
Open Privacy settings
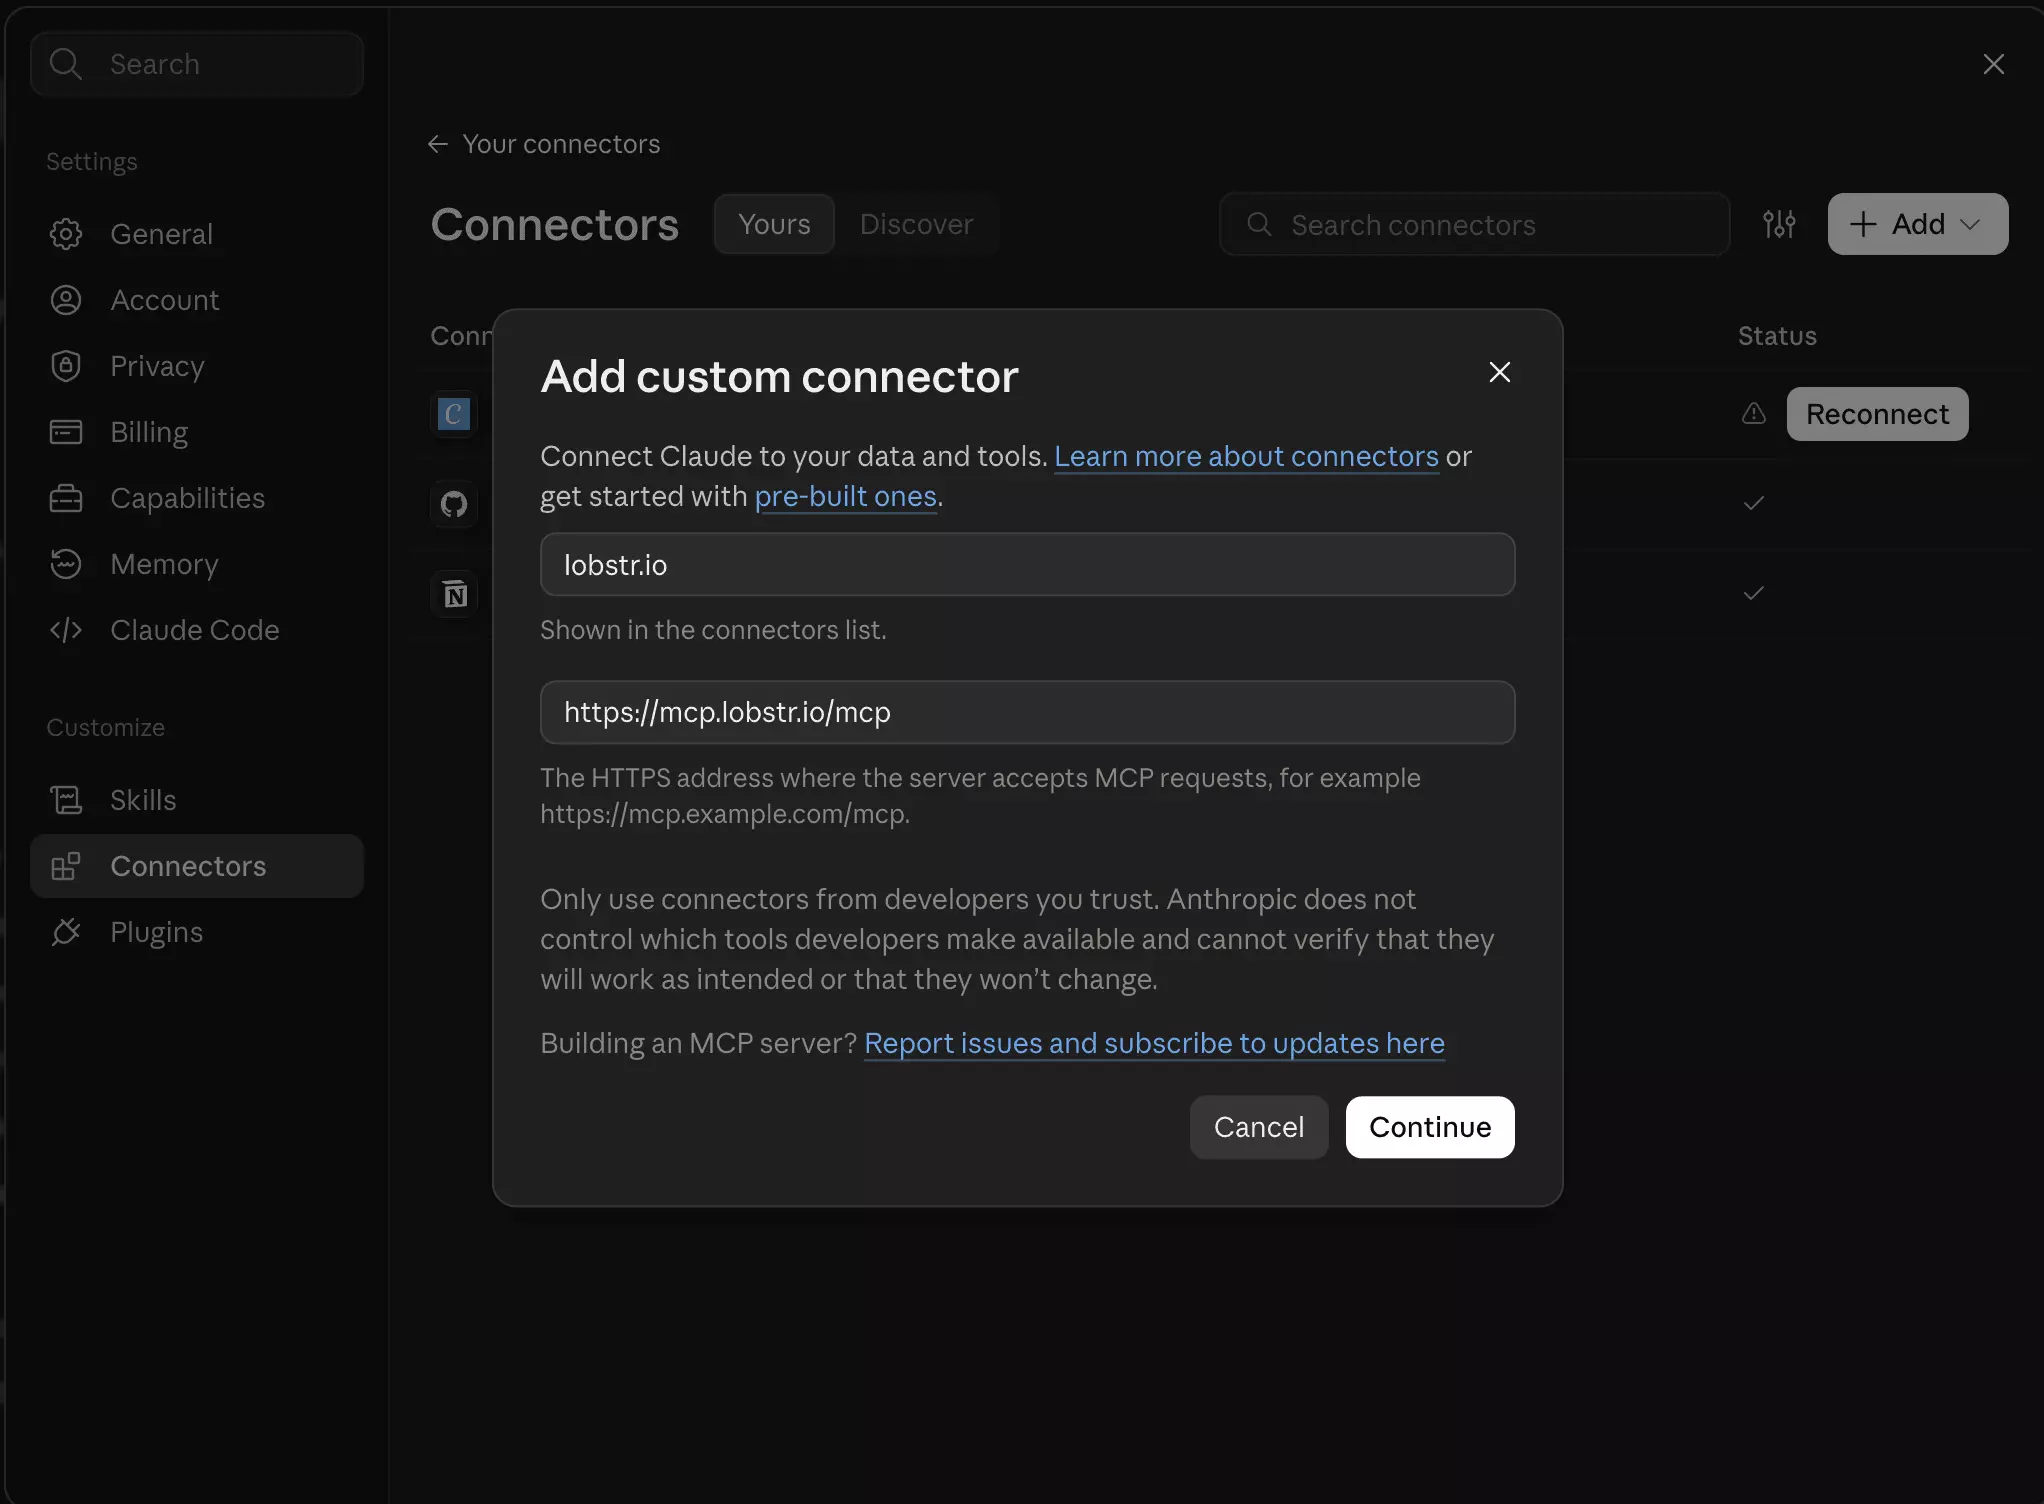[197, 366]
